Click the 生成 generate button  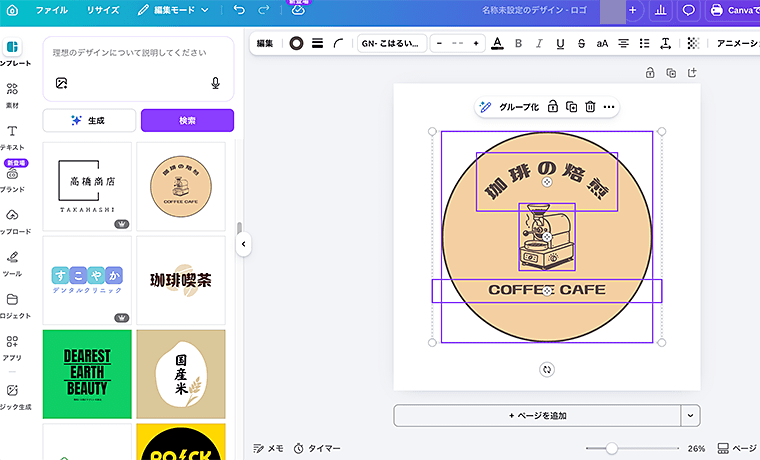coord(89,120)
